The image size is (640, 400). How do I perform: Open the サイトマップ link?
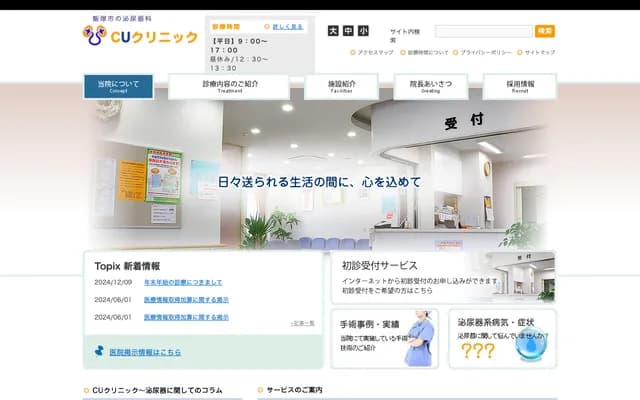point(540,52)
